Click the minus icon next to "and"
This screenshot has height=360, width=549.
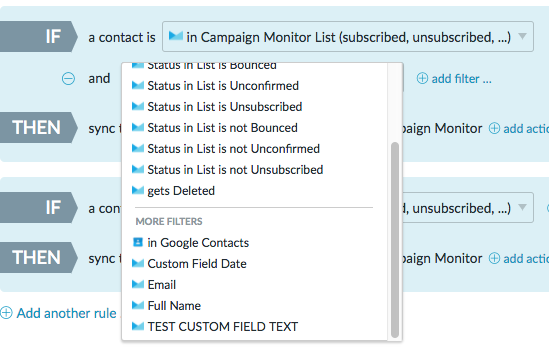click(x=68, y=78)
